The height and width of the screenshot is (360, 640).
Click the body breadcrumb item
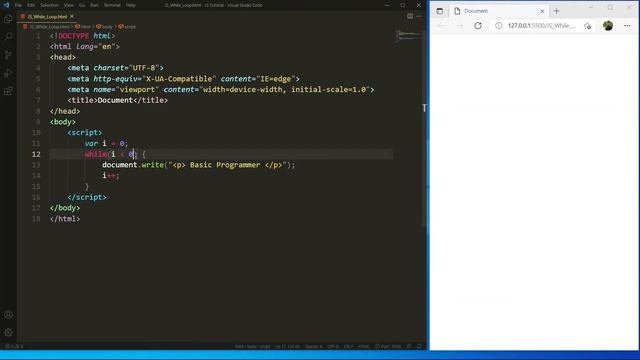(104, 27)
